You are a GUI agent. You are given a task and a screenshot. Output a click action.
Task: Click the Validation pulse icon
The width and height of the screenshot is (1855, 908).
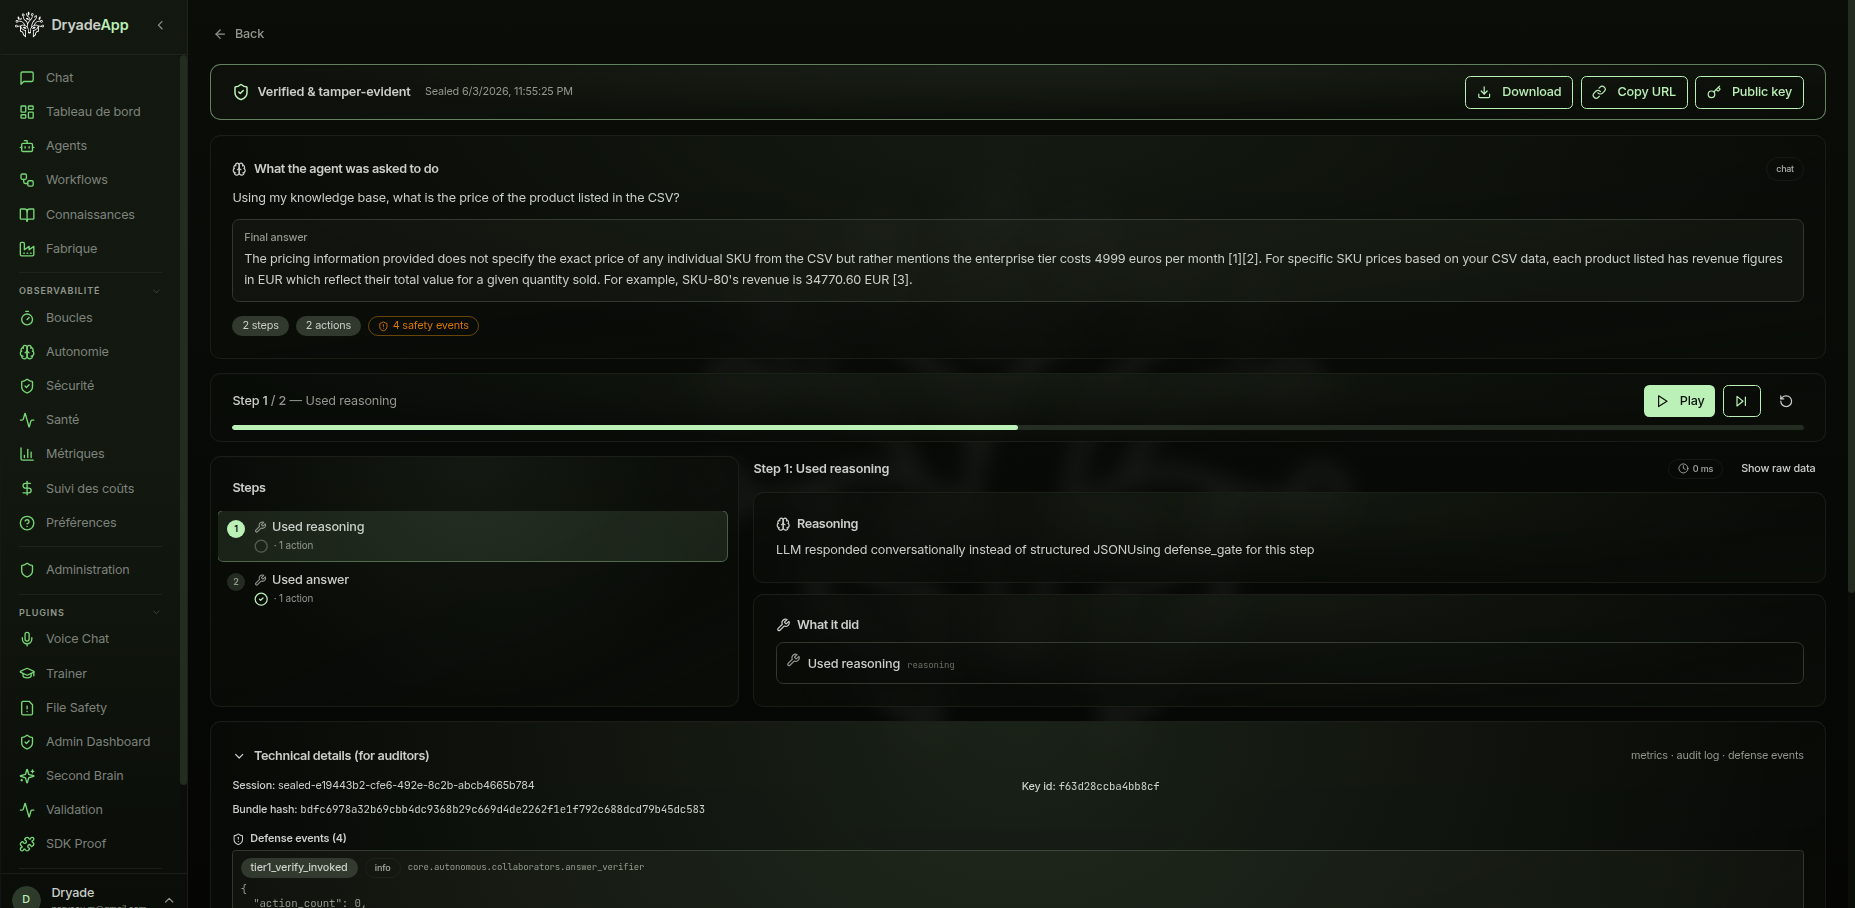pyautogui.click(x=27, y=810)
